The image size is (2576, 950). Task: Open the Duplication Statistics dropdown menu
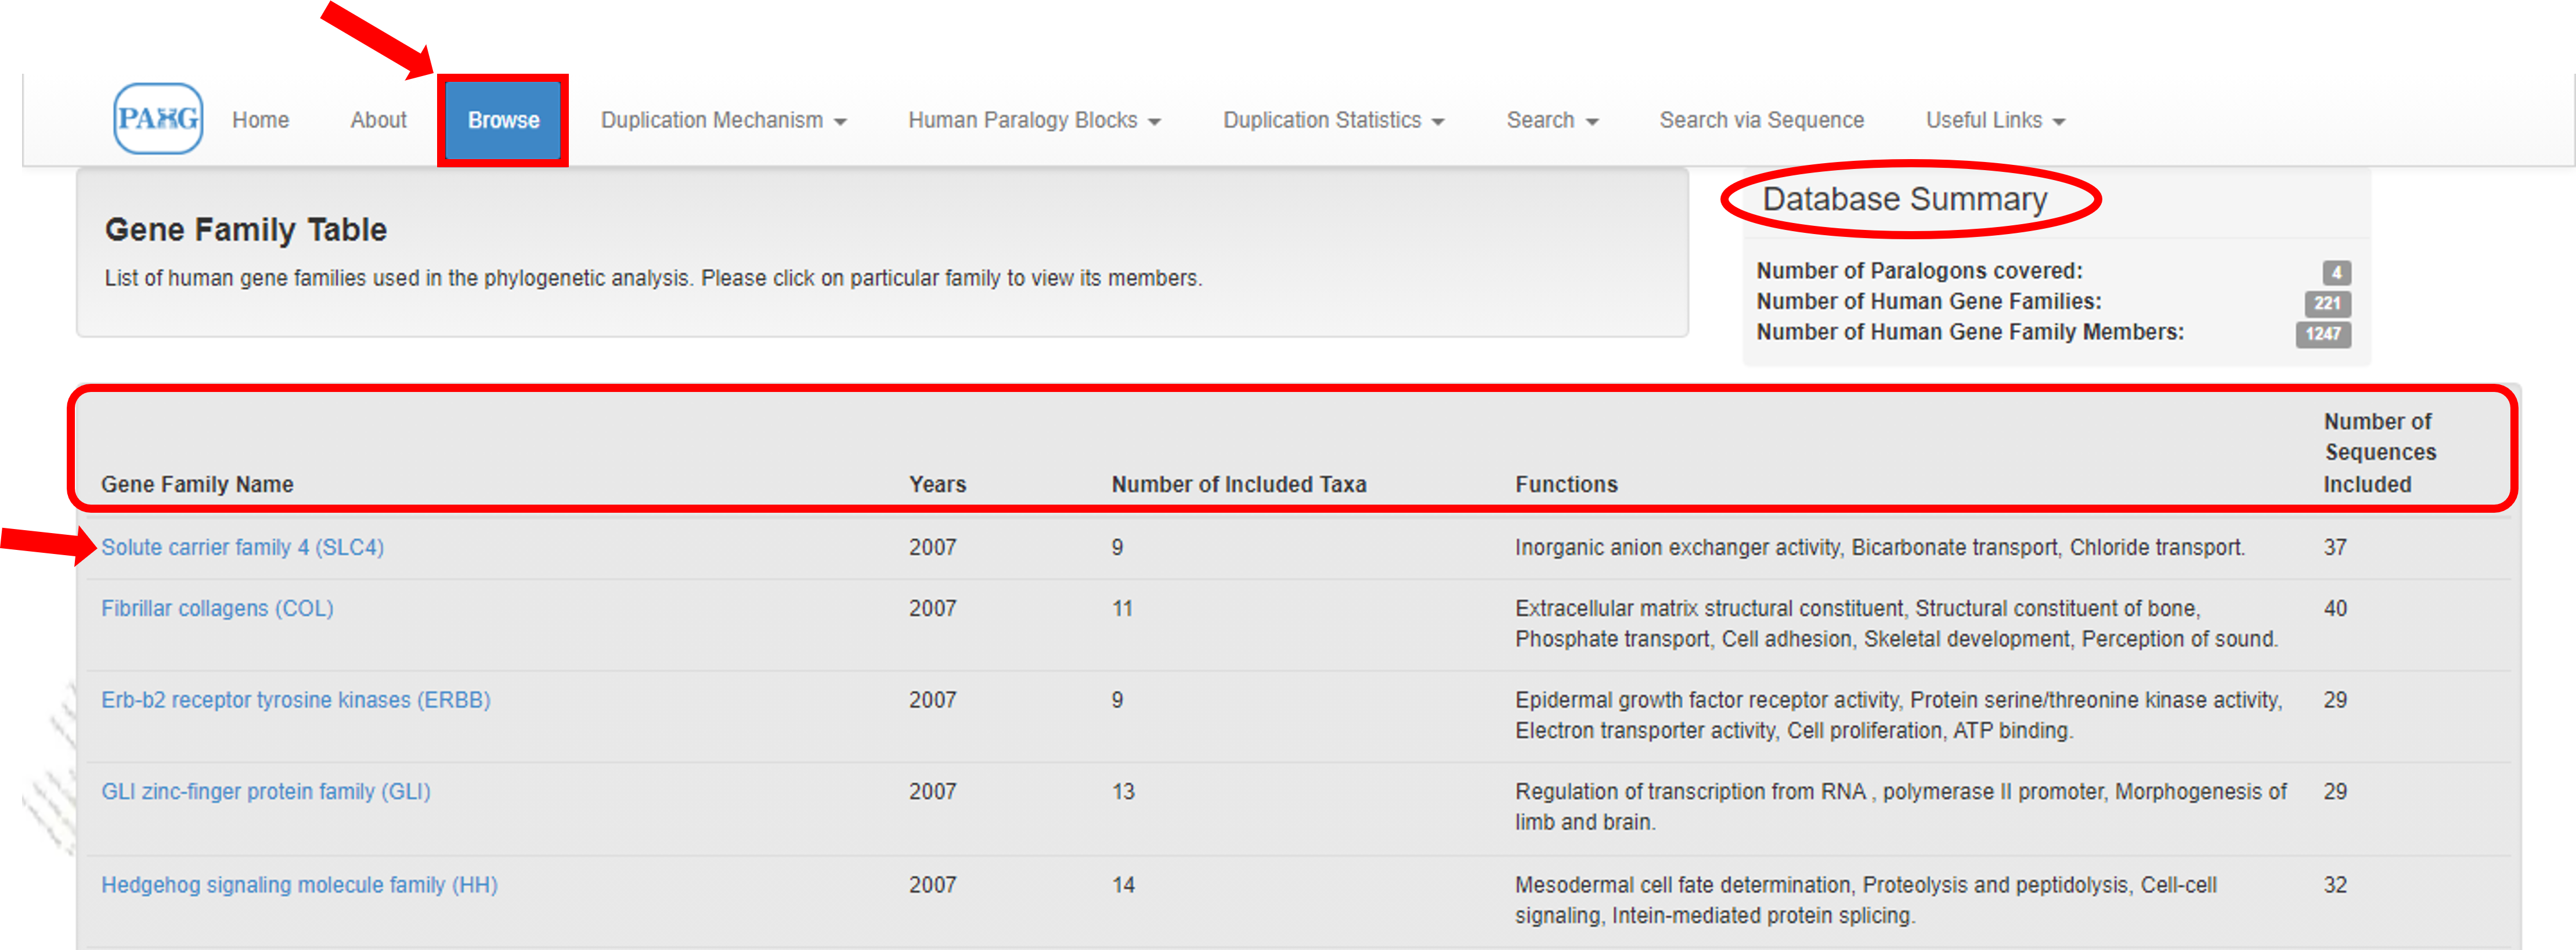pos(1333,120)
